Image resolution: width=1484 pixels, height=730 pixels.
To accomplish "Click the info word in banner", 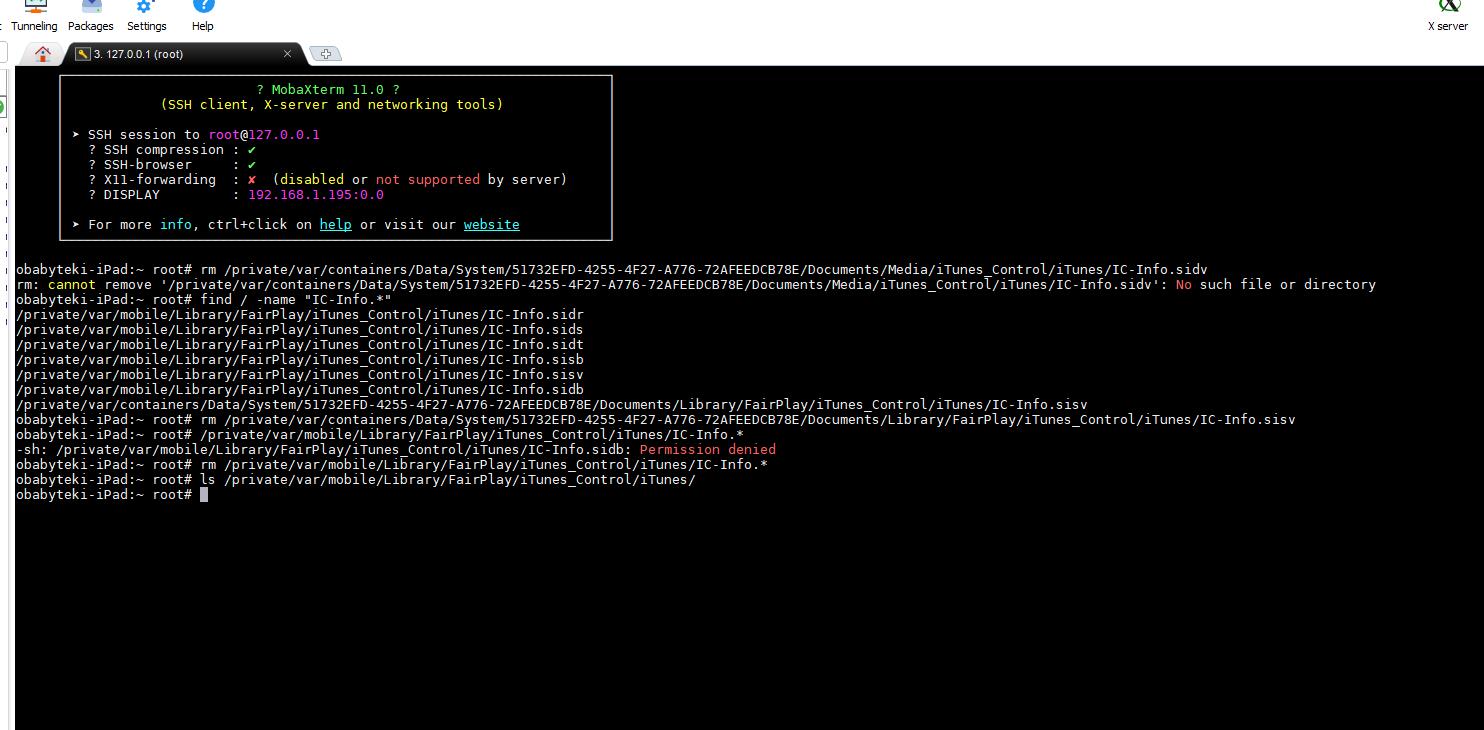I will click(175, 225).
